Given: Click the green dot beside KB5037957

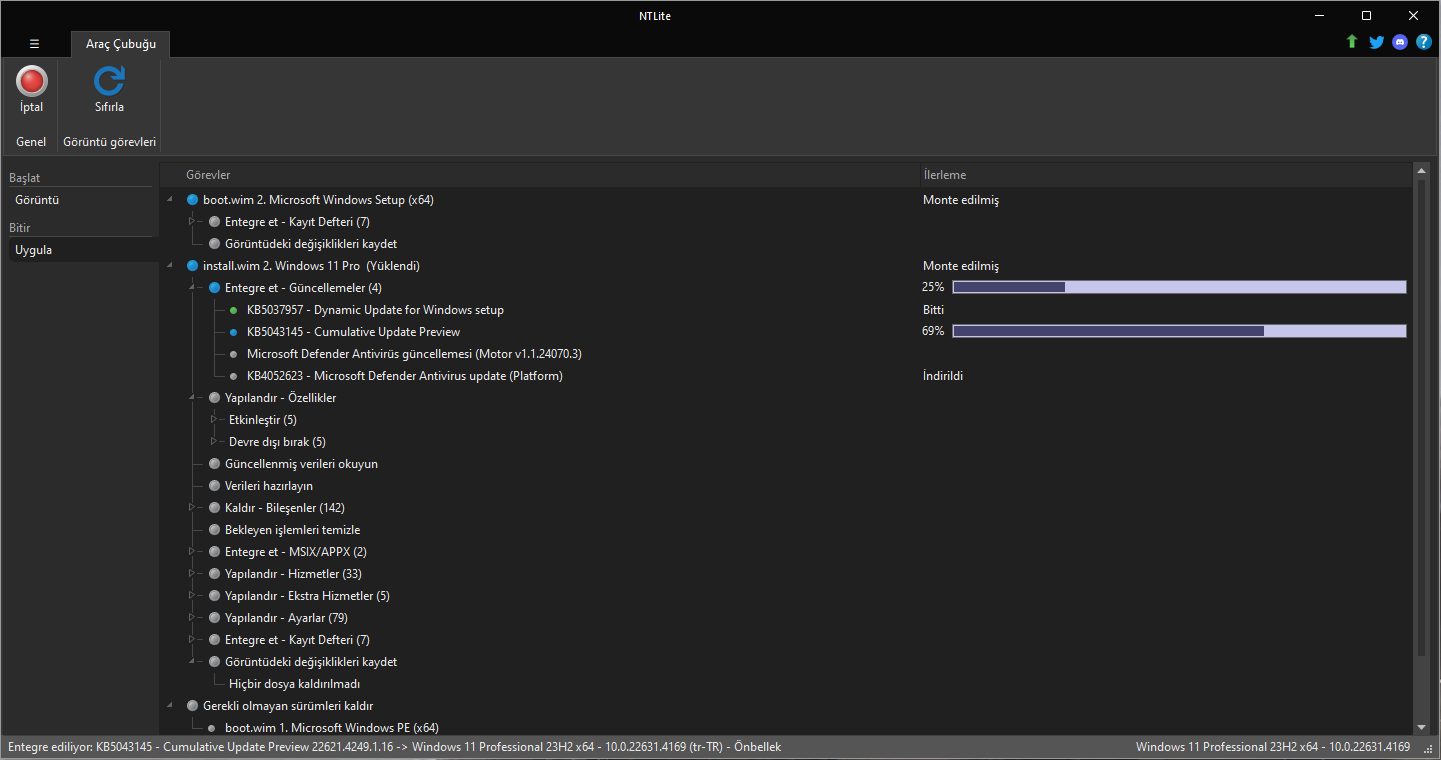Looking at the screenshot, I should [x=234, y=310].
